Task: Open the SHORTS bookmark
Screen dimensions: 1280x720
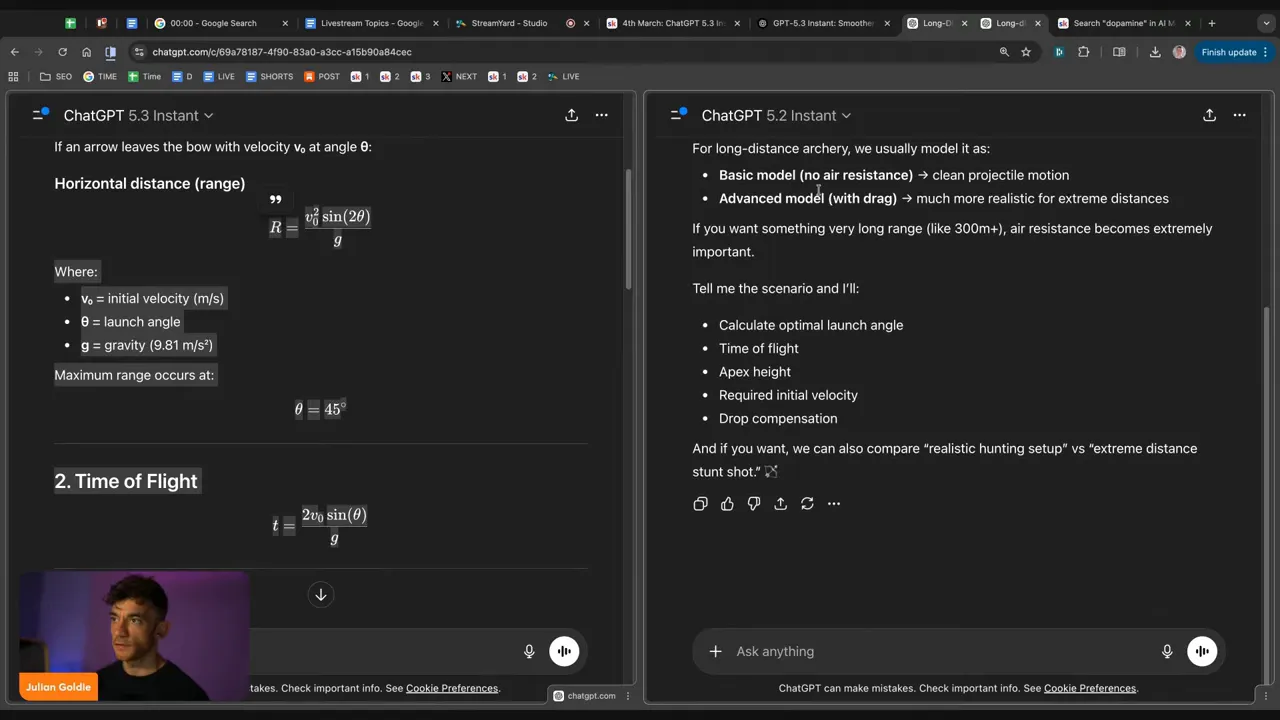Action: [269, 76]
